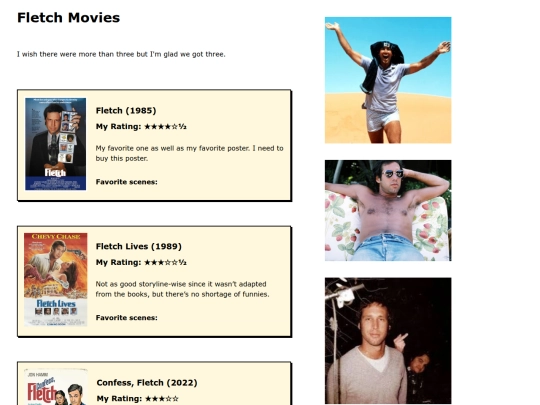Click the intro sentence 'I wish there were more than three'
The height and width of the screenshot is (405, 540).
tap(121, 54)
